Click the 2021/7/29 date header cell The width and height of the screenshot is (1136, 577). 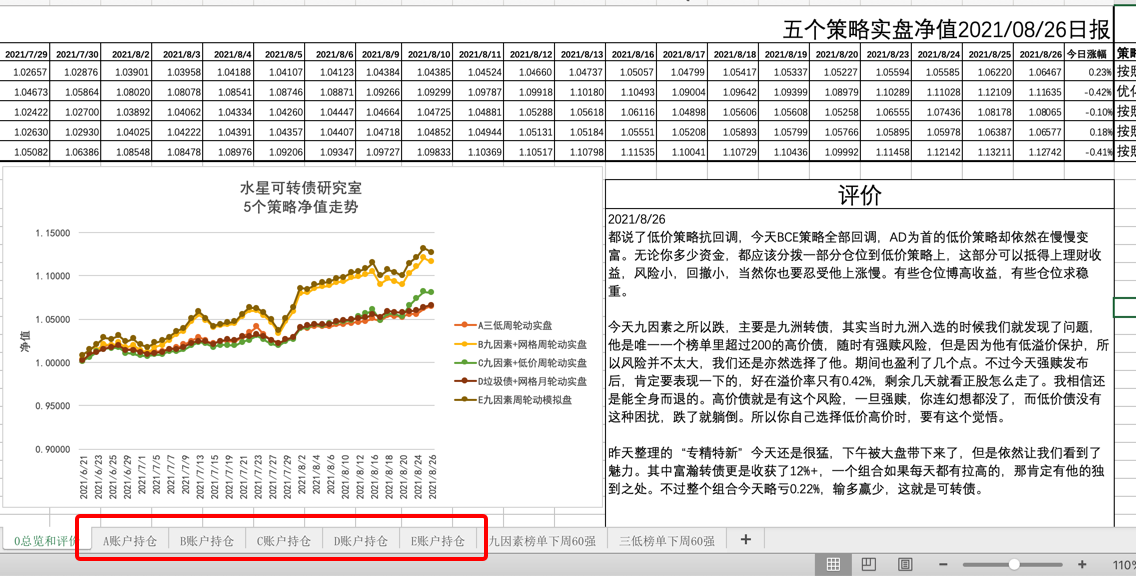tap(26, 54)
